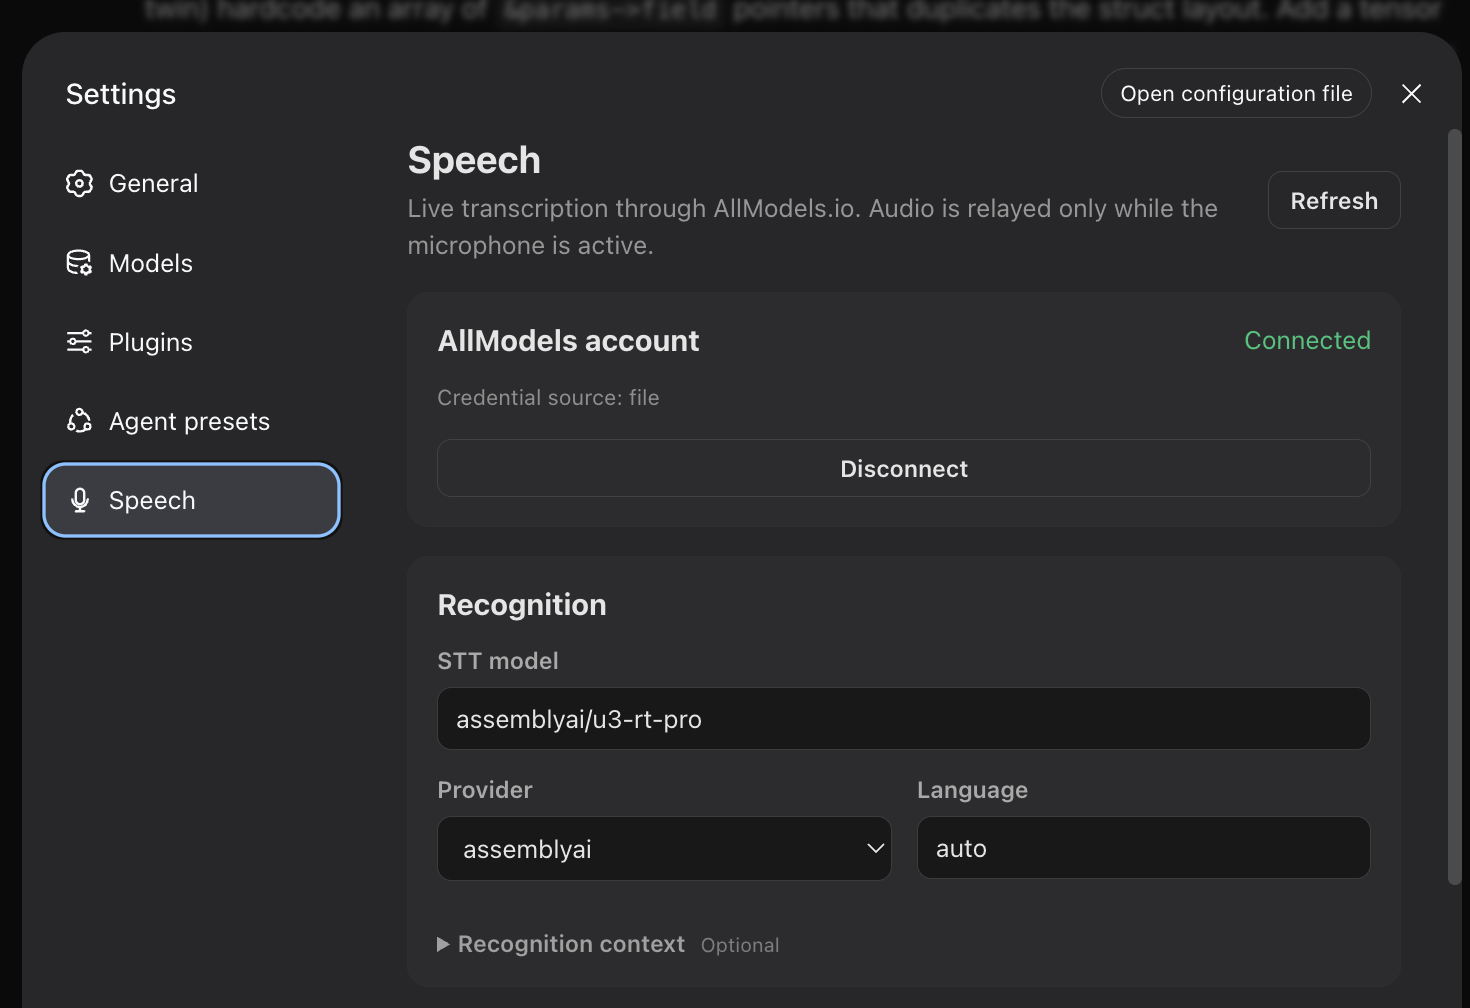Open the General settings section

click(192, 183)
